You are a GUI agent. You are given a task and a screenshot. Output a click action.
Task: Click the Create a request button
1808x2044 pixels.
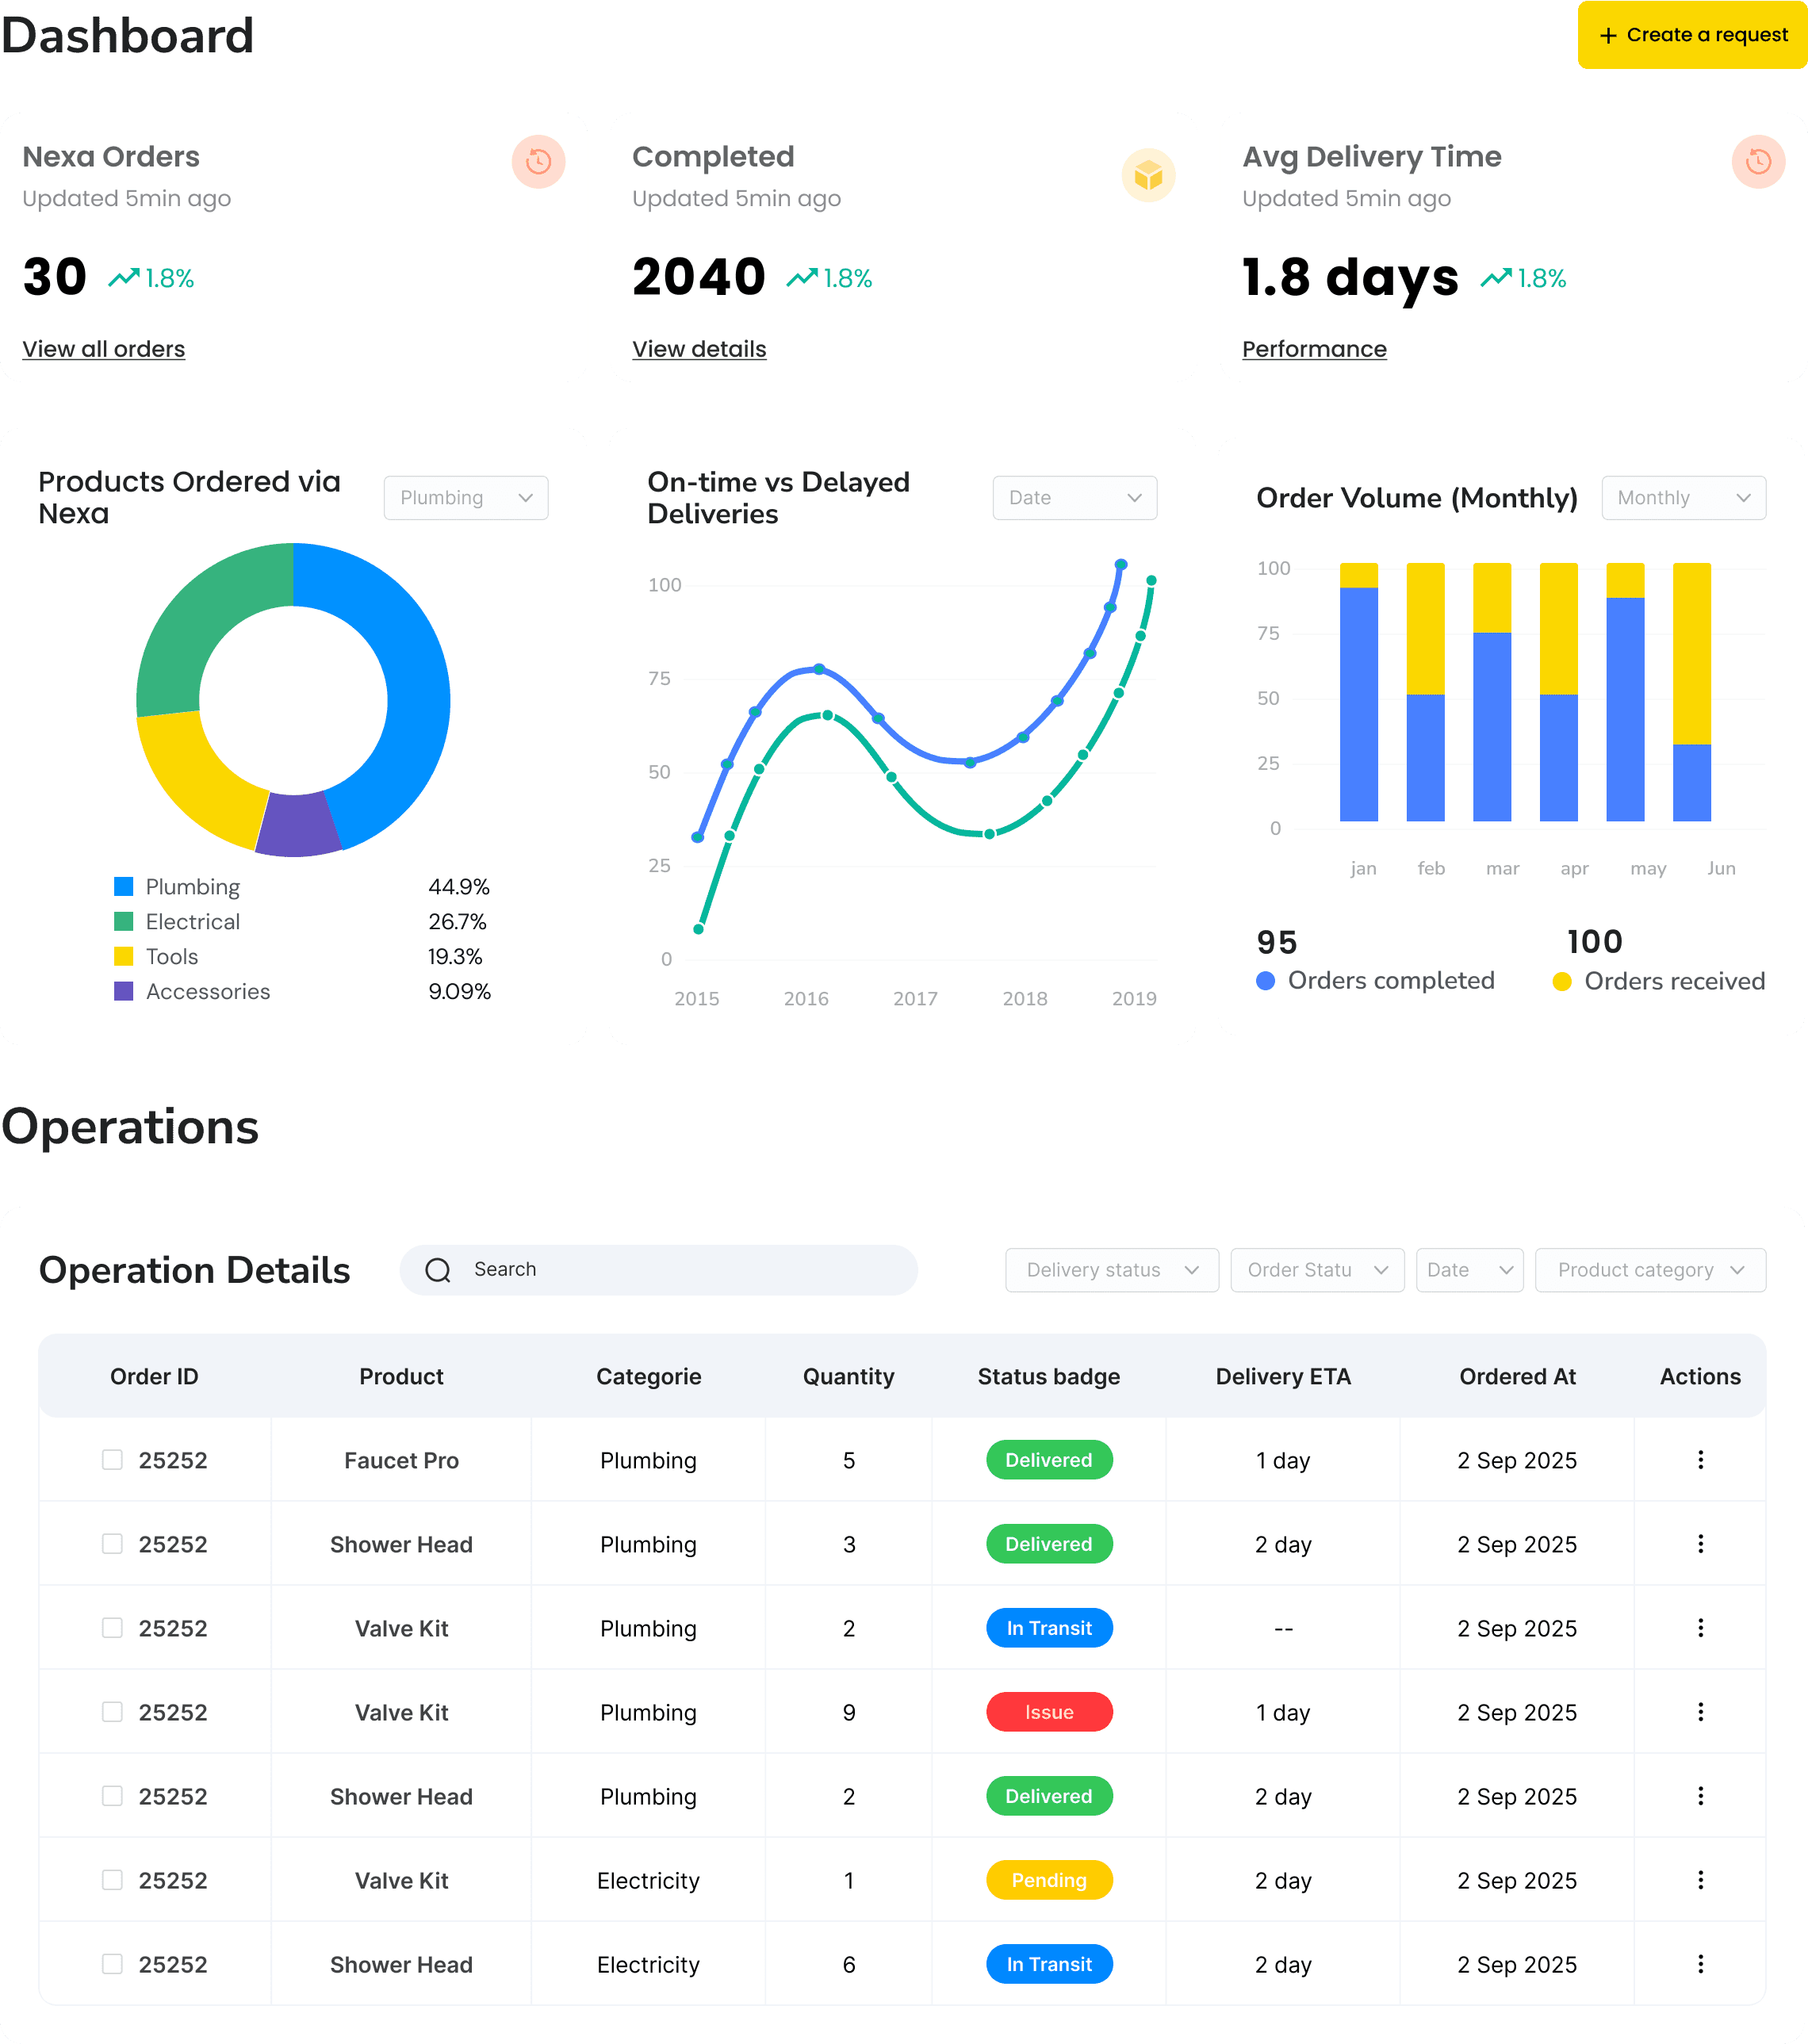click(1692, 35)
